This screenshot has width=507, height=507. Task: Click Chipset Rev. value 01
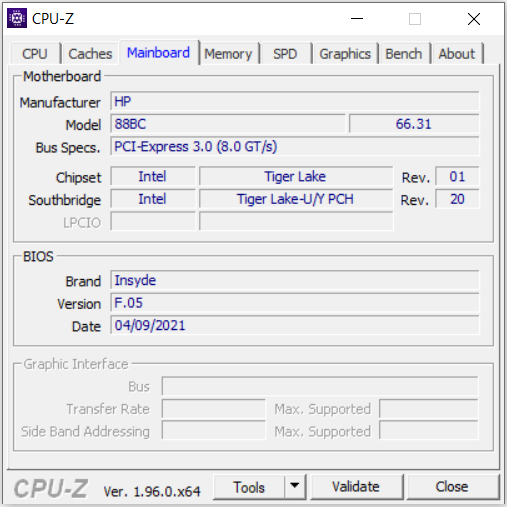[x=457, y=176]
